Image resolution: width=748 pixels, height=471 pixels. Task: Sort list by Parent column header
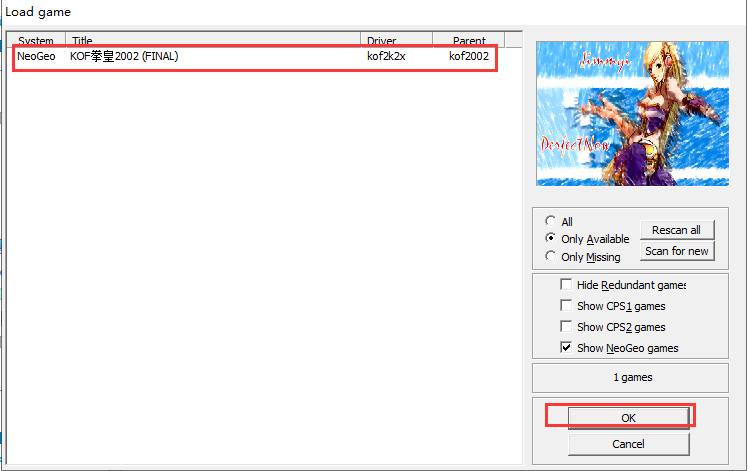pos(468,41)
